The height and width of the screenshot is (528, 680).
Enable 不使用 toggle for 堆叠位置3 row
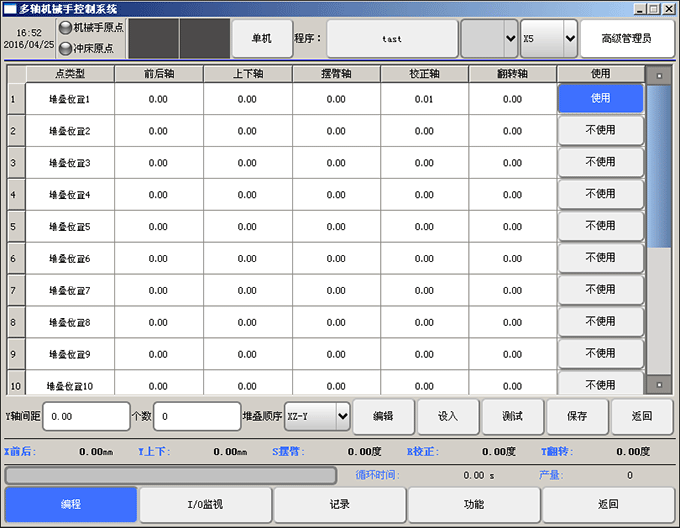[600, 163]
